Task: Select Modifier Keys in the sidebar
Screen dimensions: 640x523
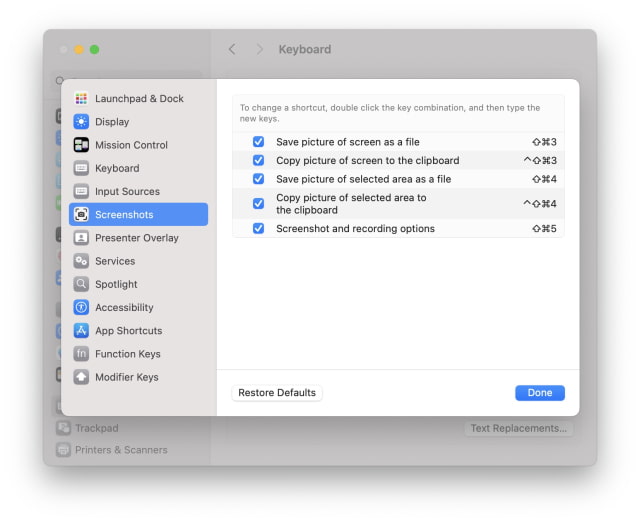Action: (x=126, y=377)
